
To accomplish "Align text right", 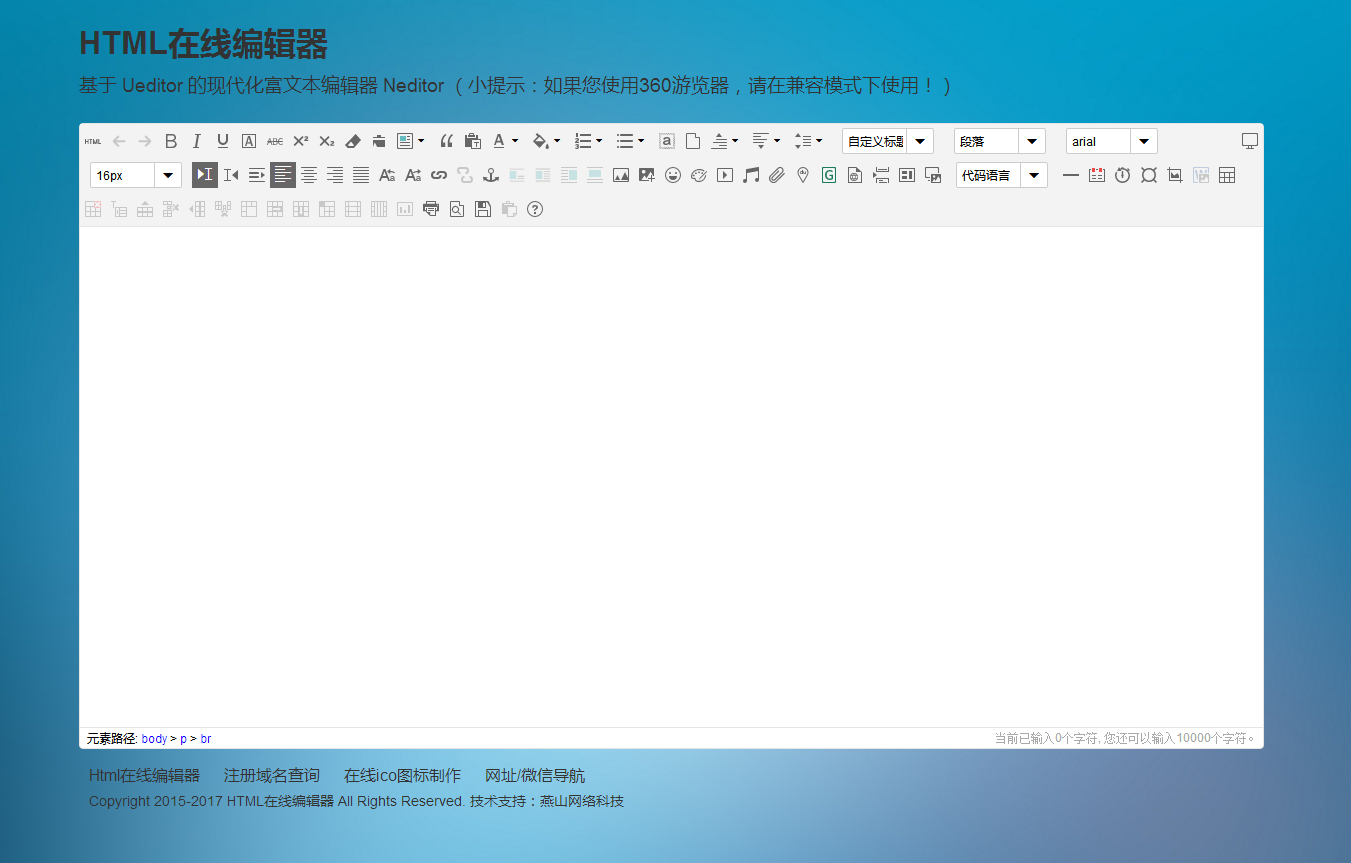I will point(335,175).
